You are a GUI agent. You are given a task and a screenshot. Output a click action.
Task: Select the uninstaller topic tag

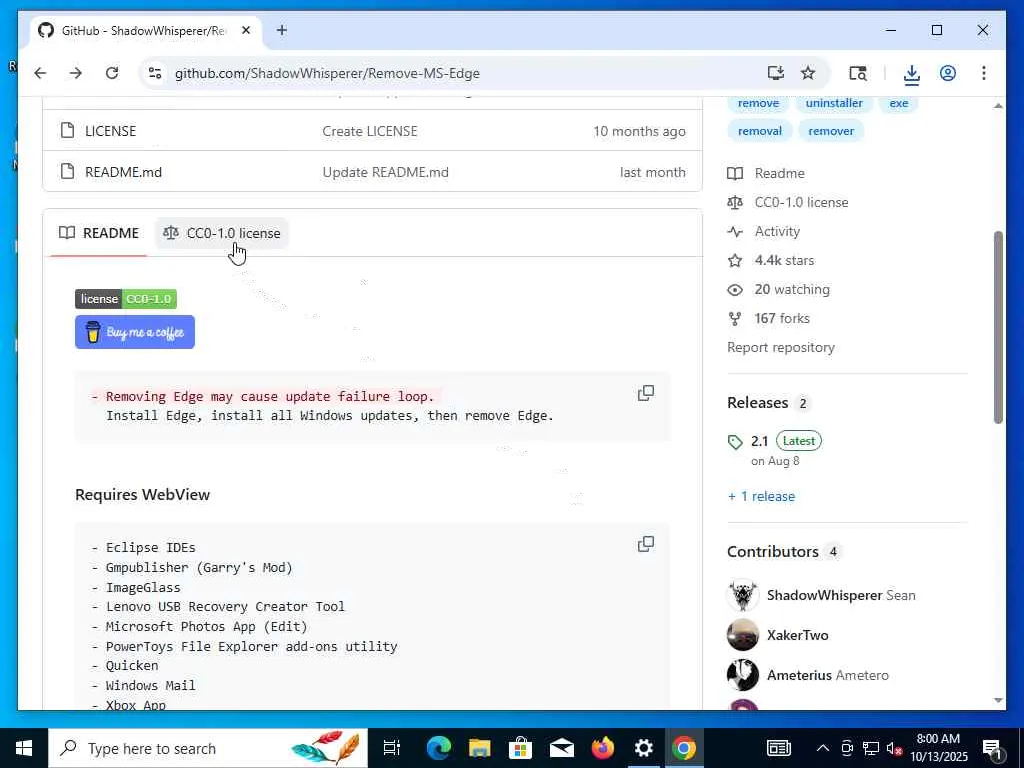click(x=834, y=103)
